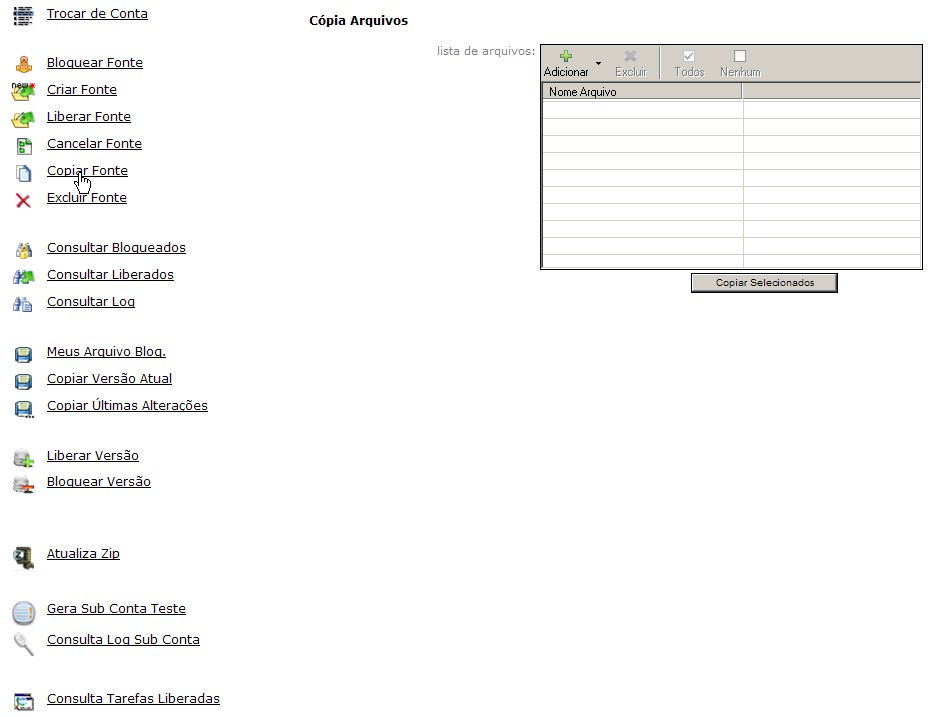
Task: Open the Gera Sub Conta Teste link
Action: (116, 609)
